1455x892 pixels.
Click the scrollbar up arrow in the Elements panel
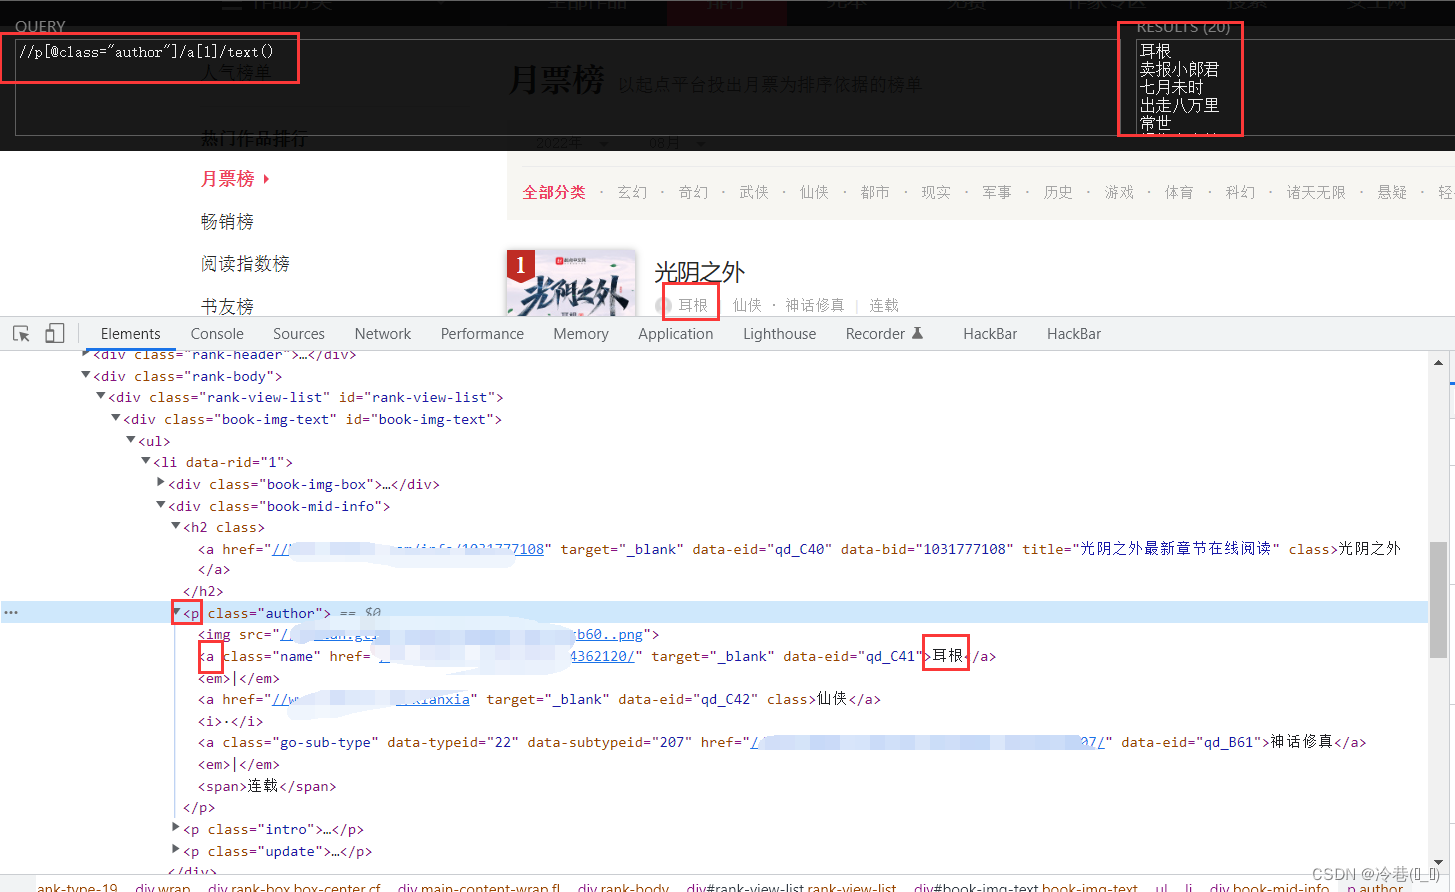(1439, 362)
